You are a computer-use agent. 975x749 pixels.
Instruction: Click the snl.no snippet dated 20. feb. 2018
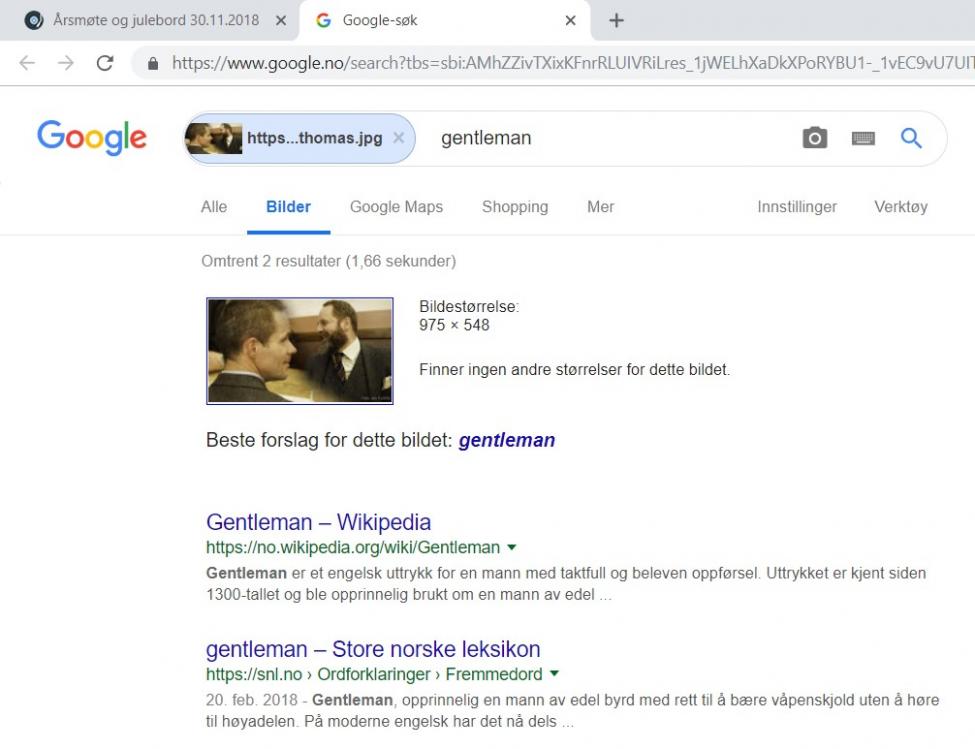tap(572, 710)
